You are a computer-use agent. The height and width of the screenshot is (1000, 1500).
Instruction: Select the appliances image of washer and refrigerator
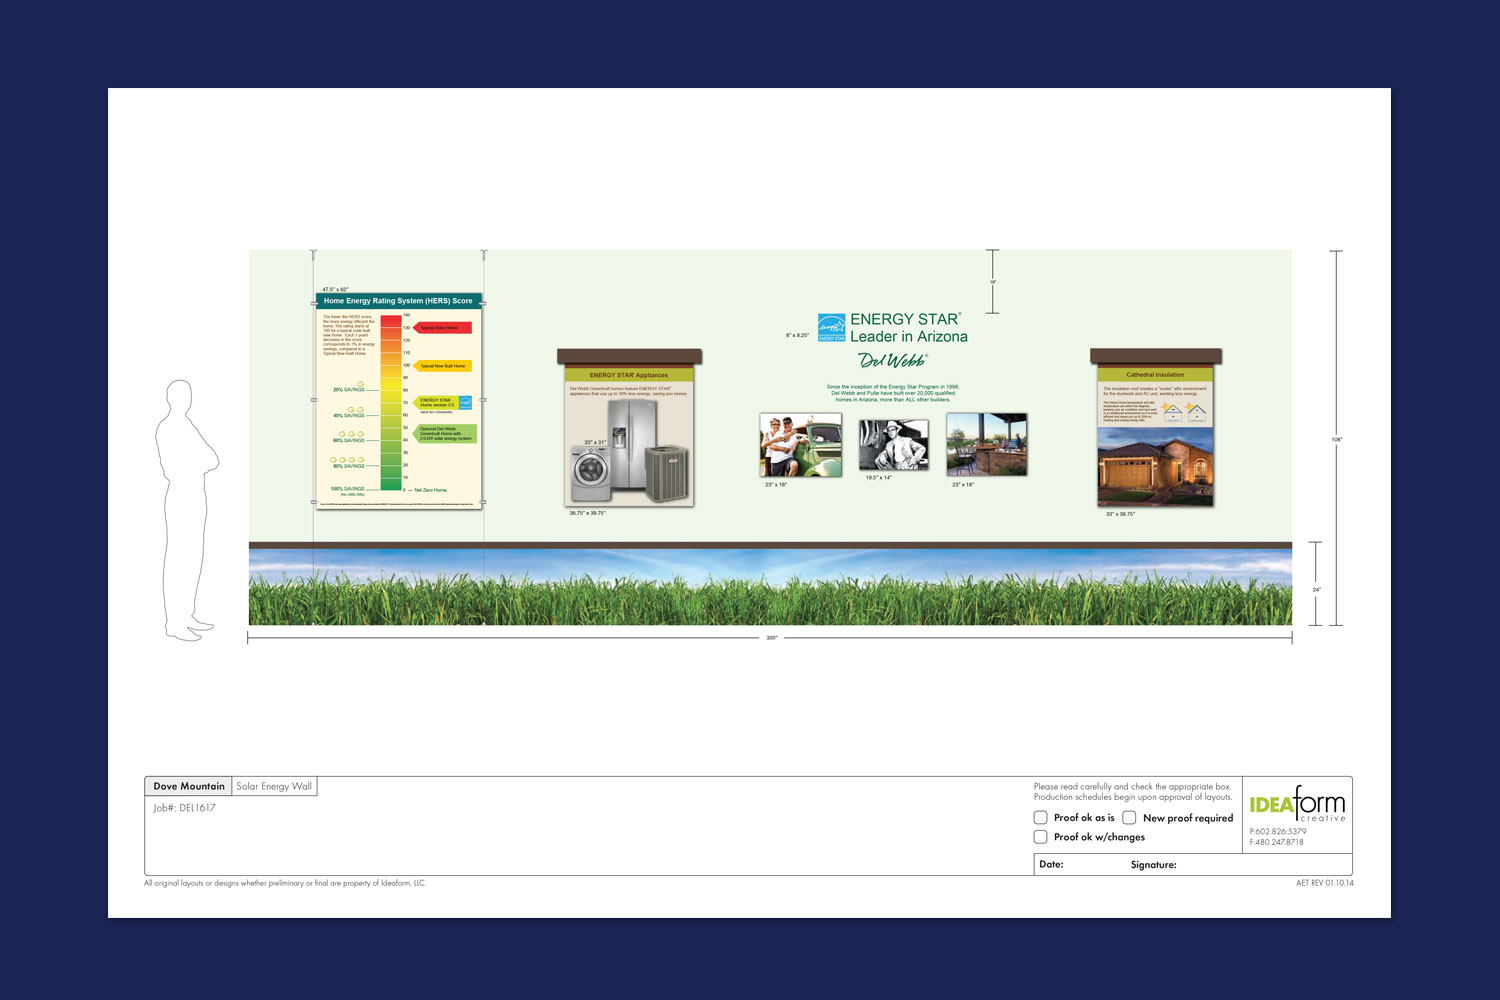629,452
